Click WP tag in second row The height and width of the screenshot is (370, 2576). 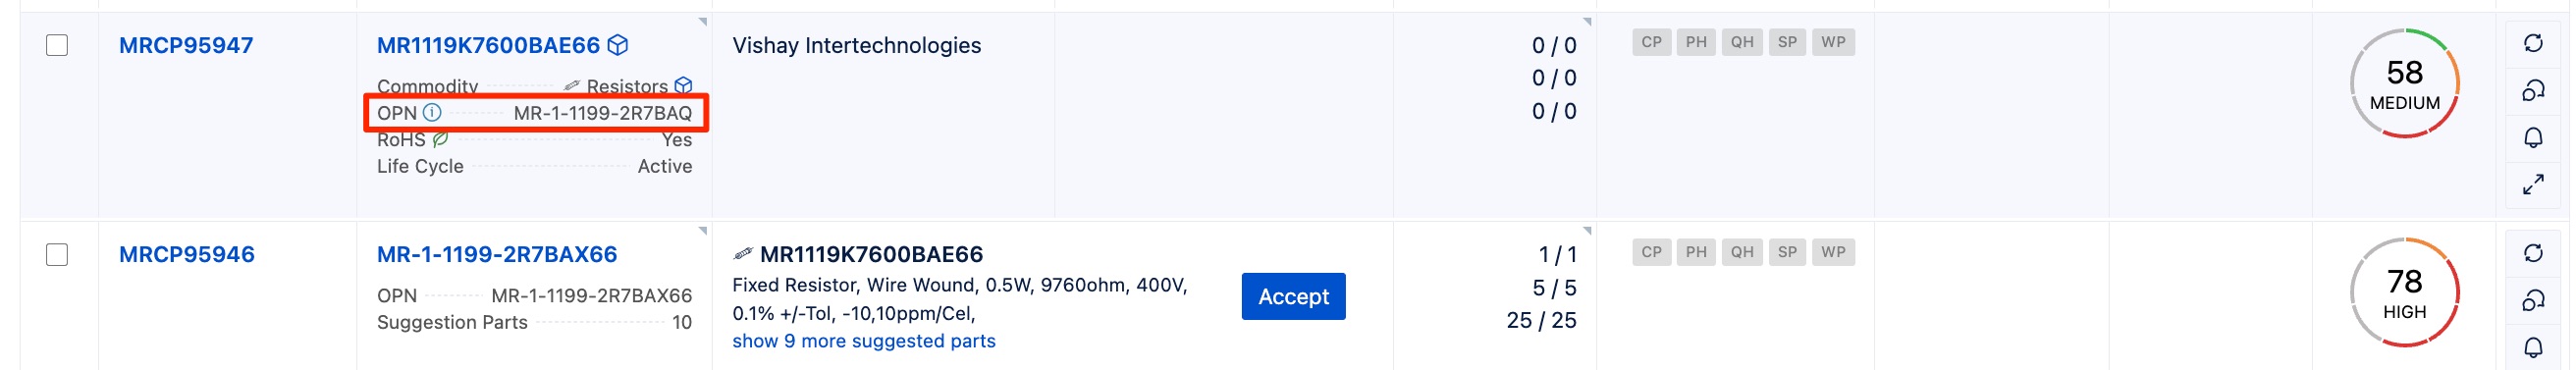pyautogui.click(x=1832, y=252)
